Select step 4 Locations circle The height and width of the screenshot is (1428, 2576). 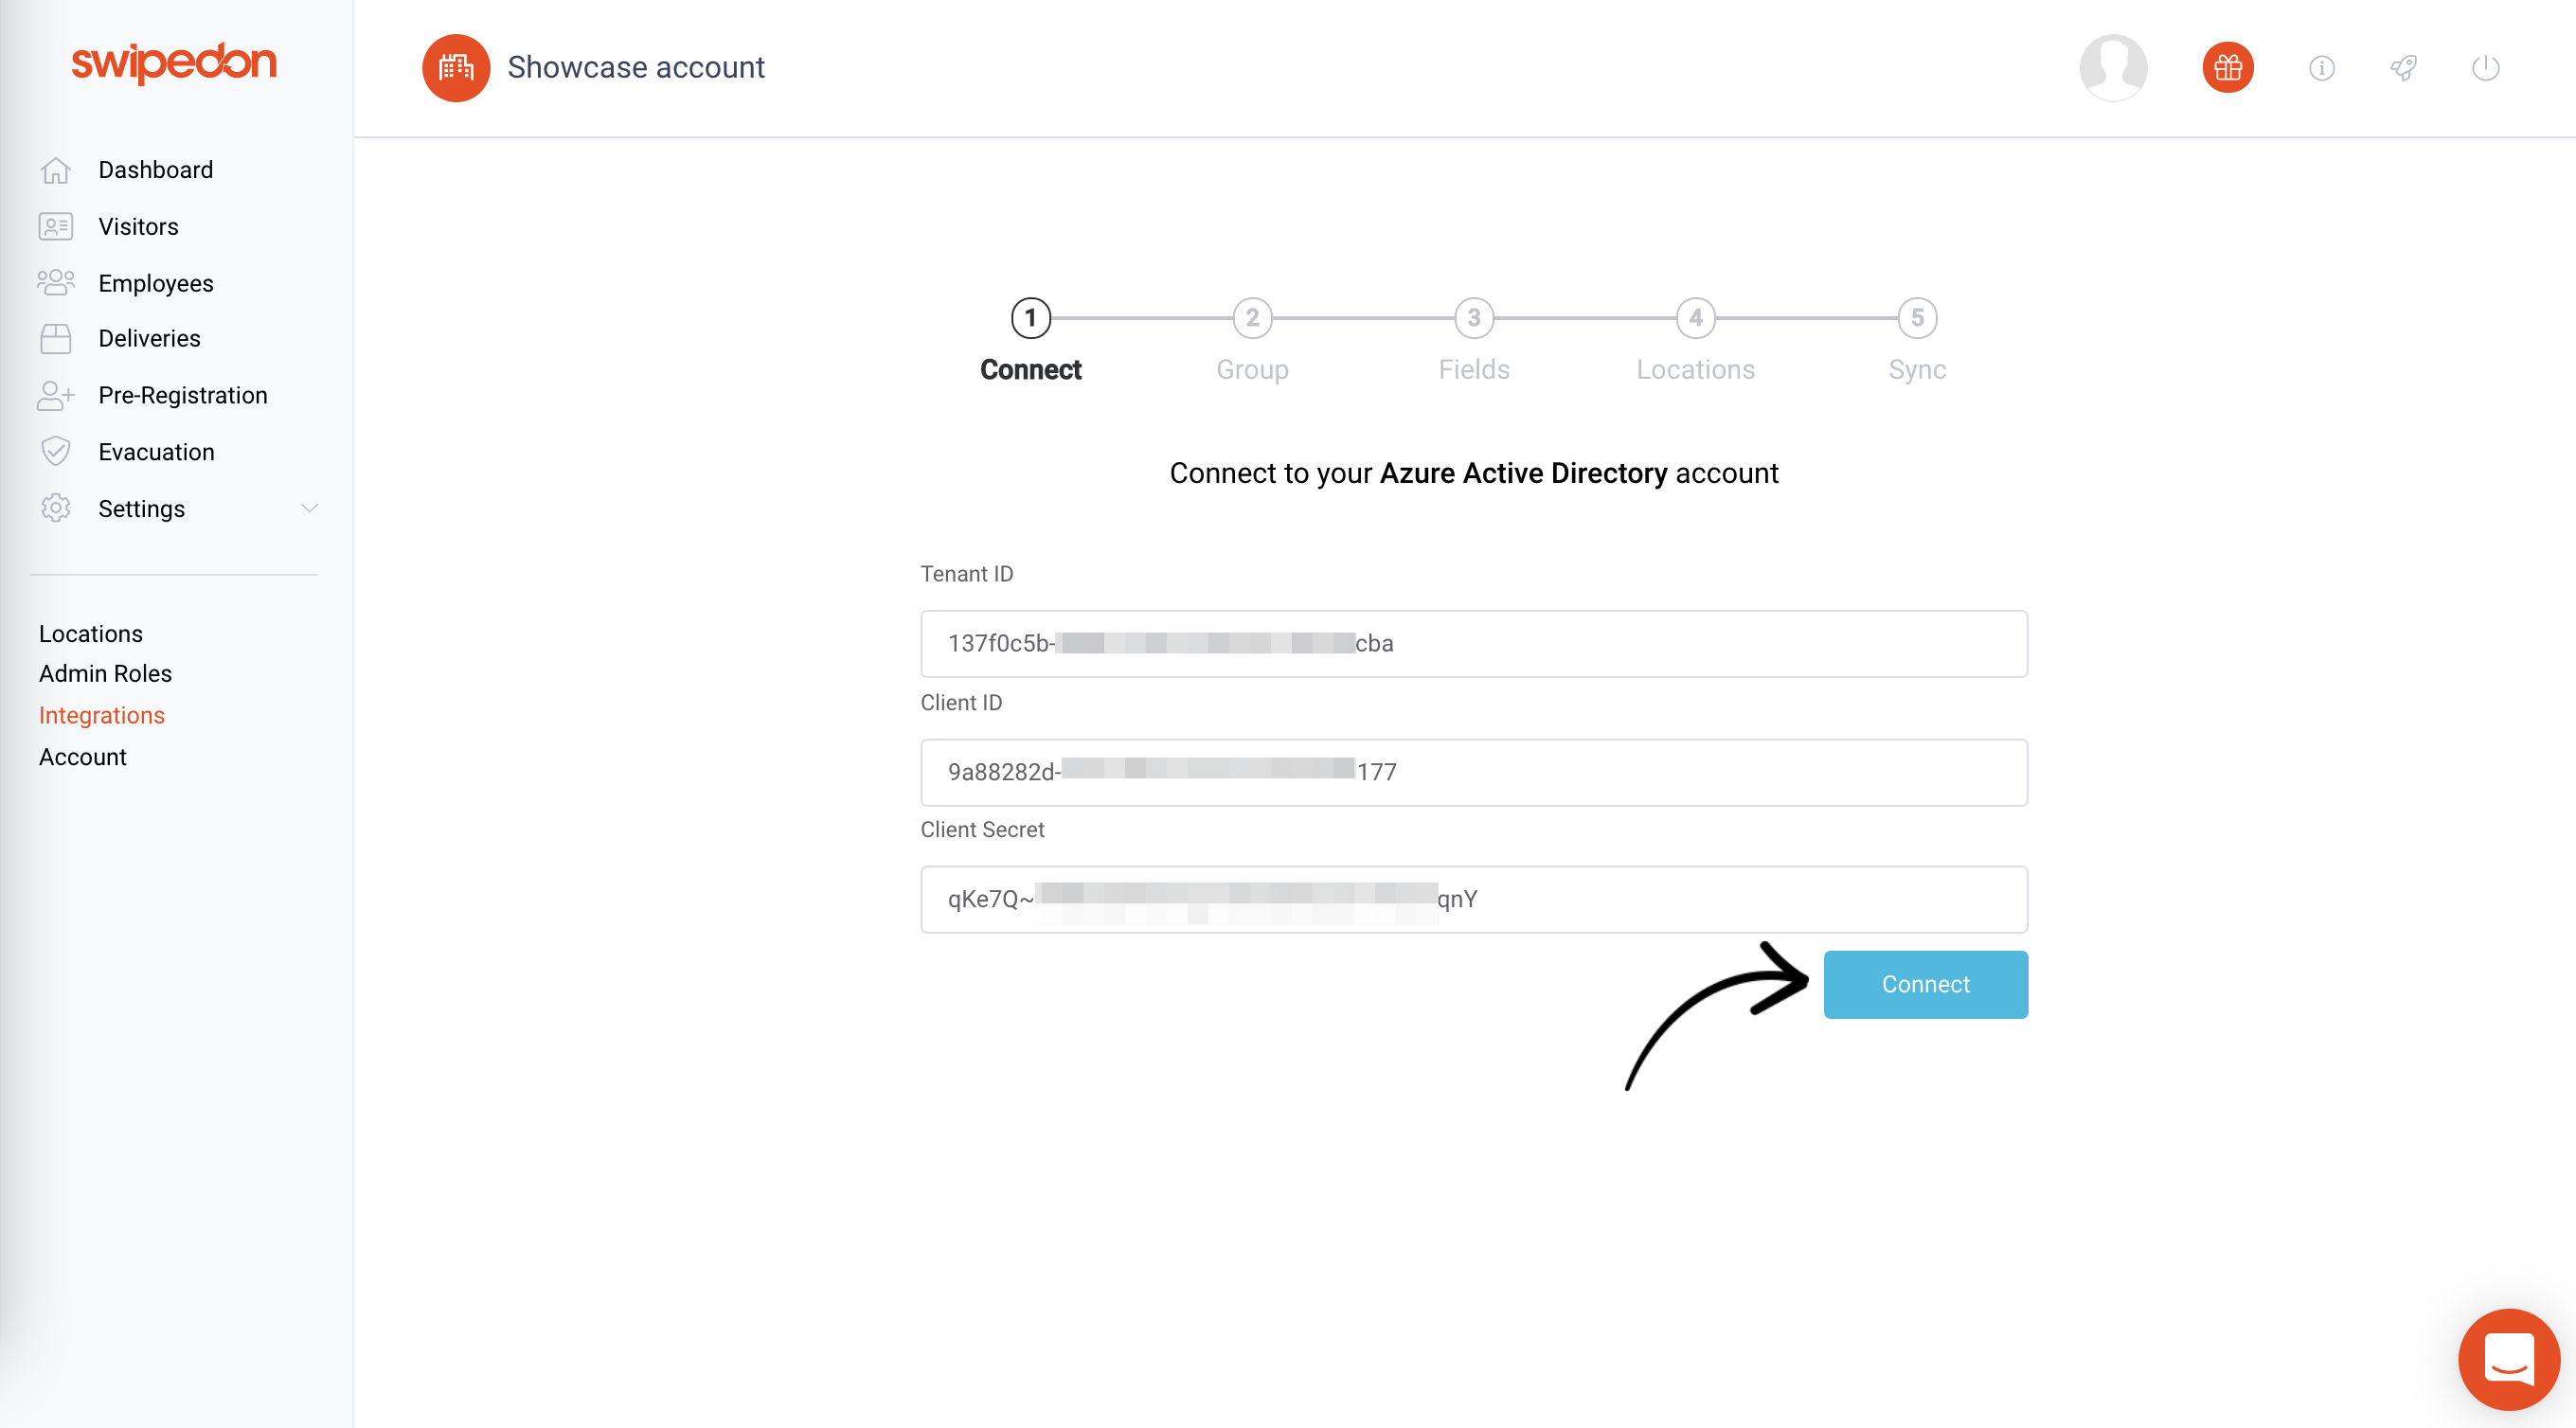tap(1696, 318)
